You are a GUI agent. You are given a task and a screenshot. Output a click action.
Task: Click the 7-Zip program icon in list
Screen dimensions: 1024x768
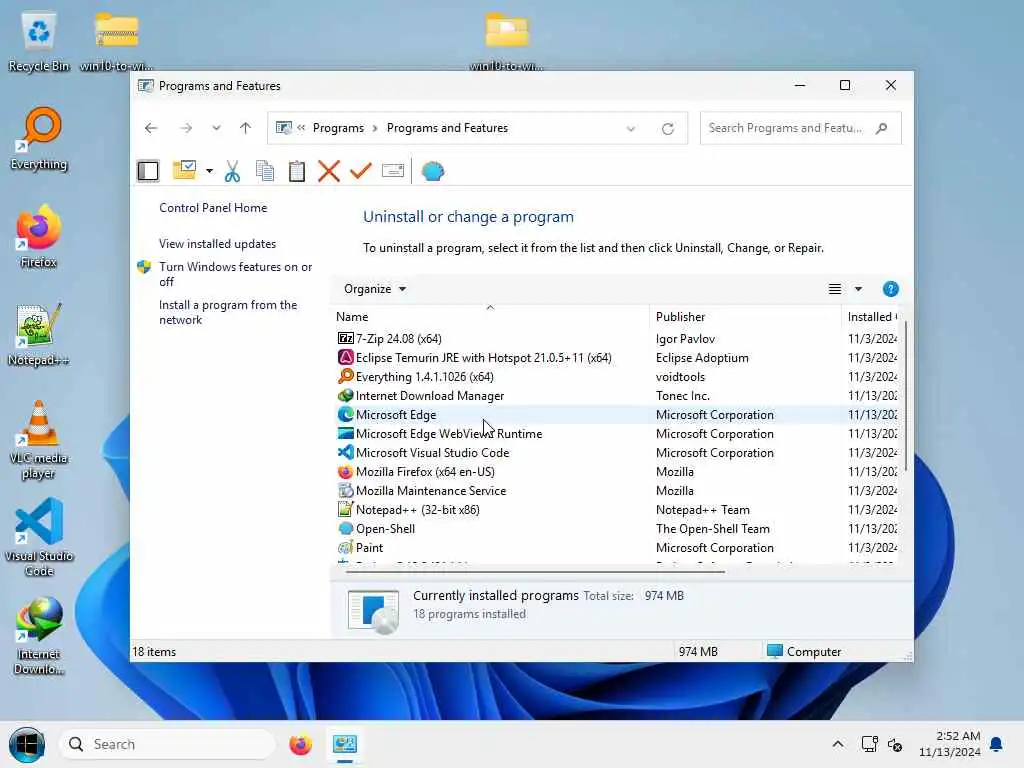(345, 338)
